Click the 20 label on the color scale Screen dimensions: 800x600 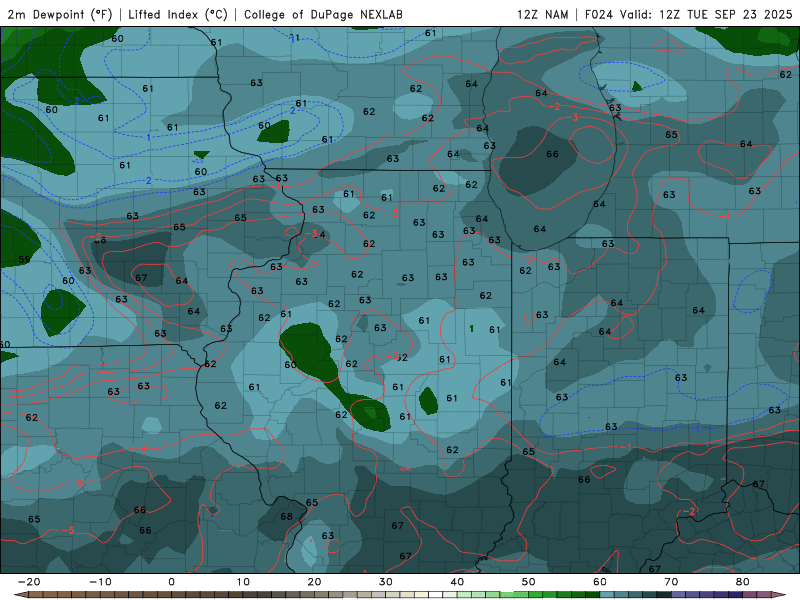(x=314, y=582)
